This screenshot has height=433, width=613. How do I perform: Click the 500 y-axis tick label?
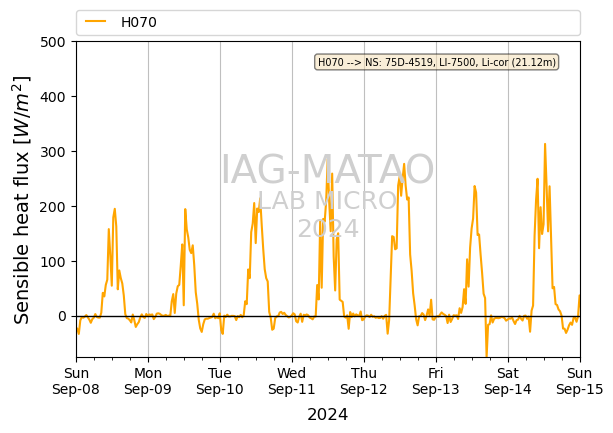[53, 42]
